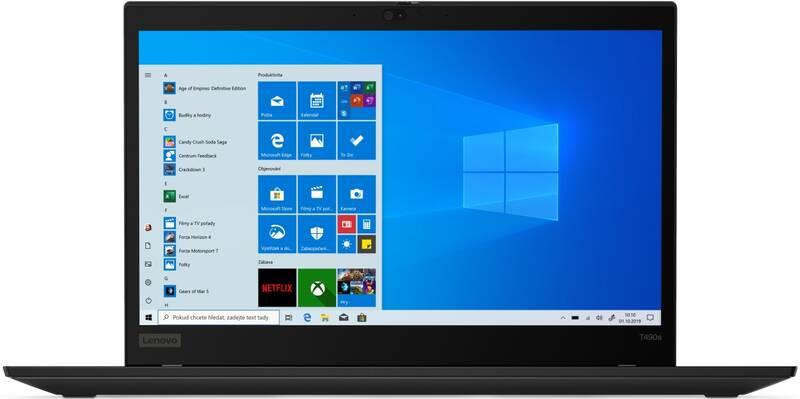Screen dimensions: 800x399
Task: Open the Kalendář calendar tile
Action: click(317, 101)
